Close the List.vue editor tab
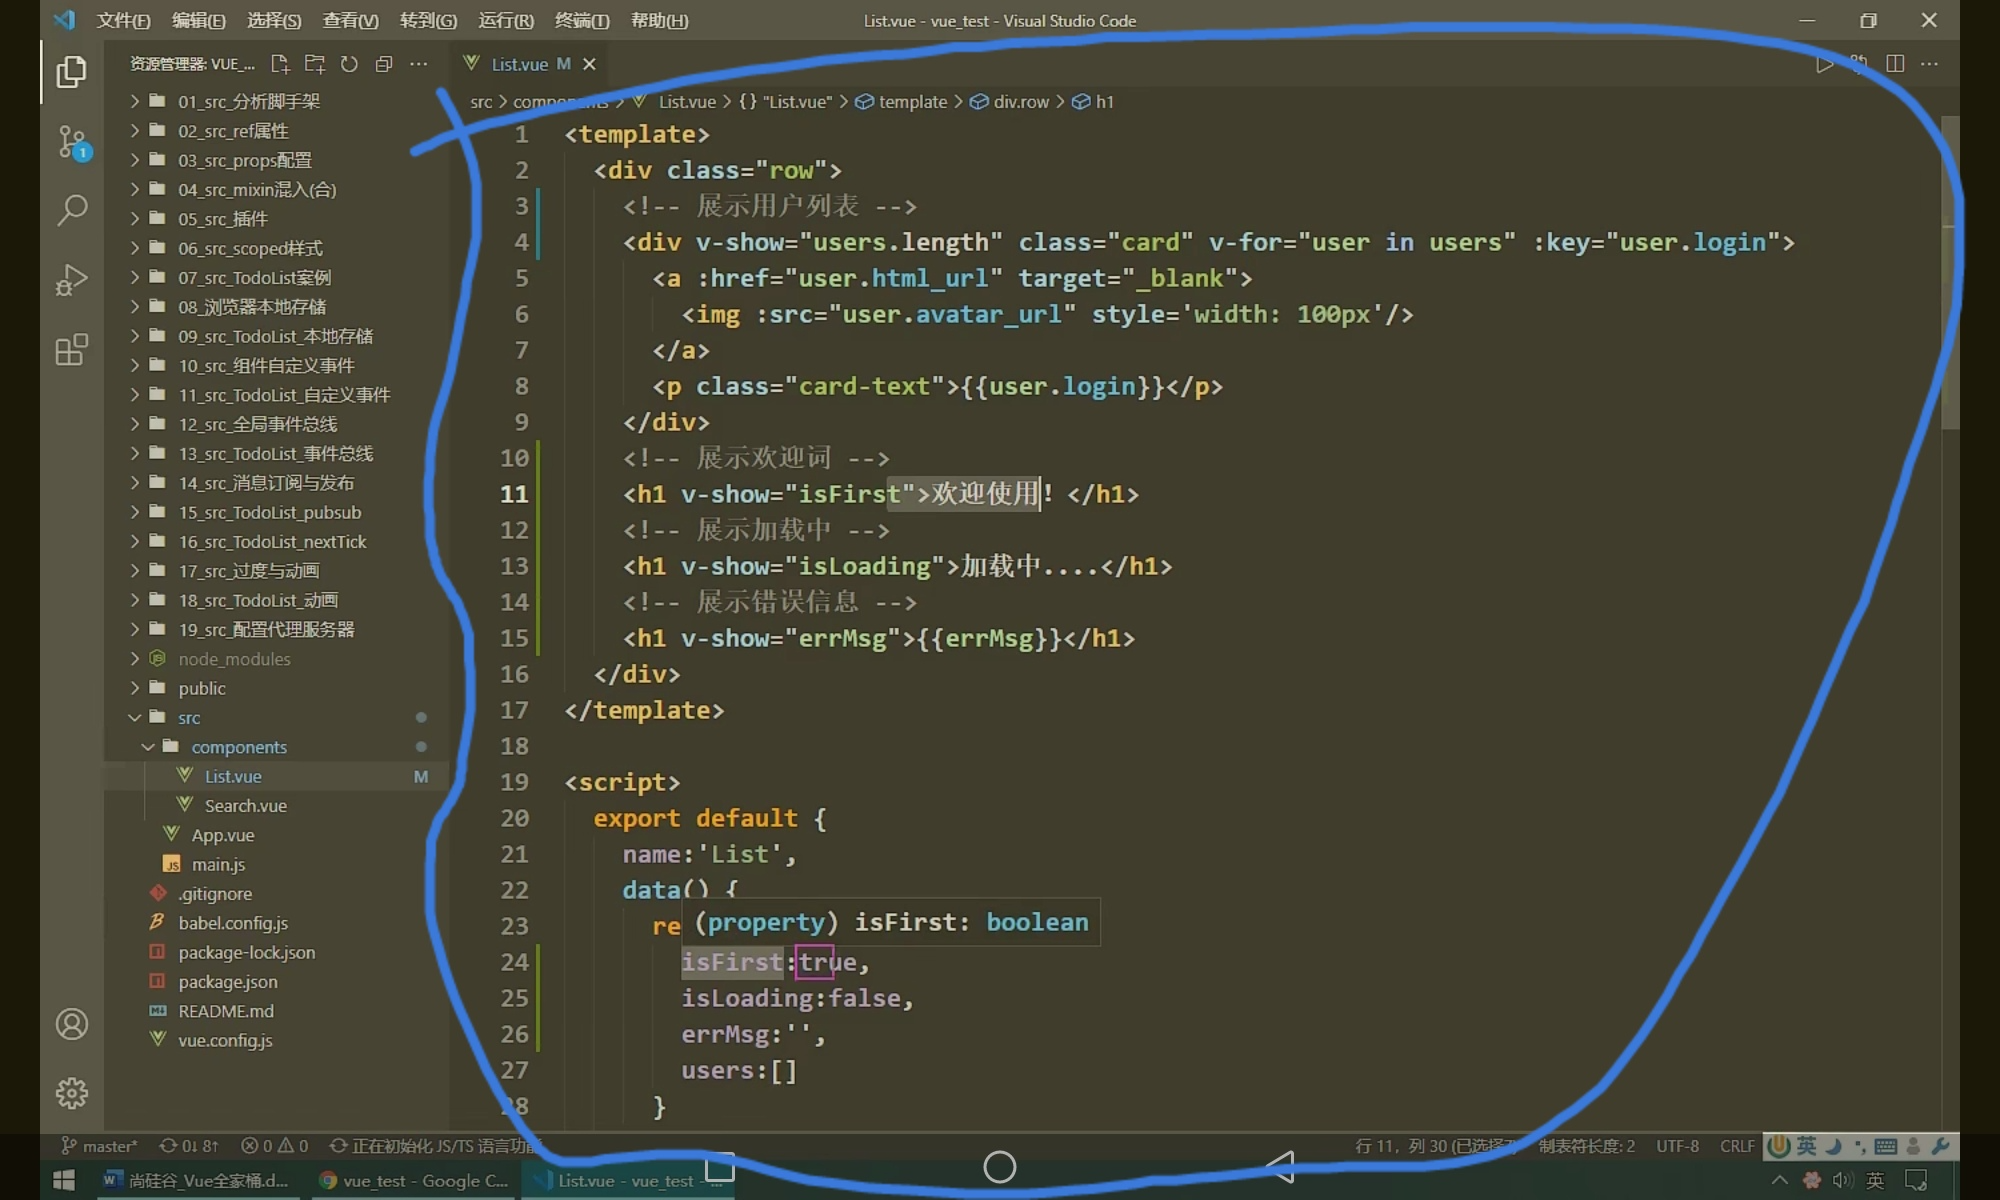The height and width of the screenshot is (1200, 2000). point(590,64)
